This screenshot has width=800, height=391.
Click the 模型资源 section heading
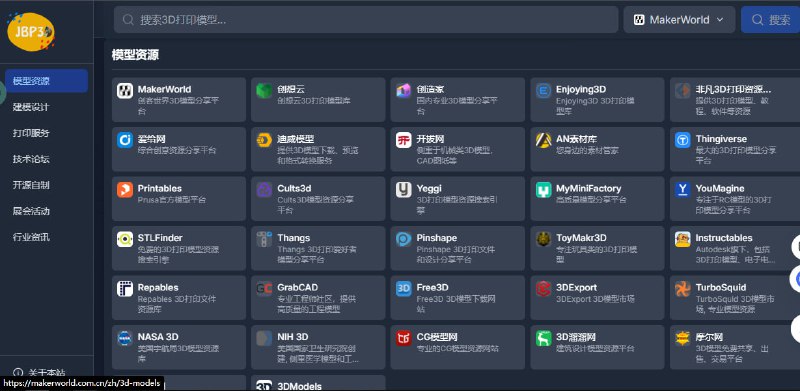pos(135,55)
